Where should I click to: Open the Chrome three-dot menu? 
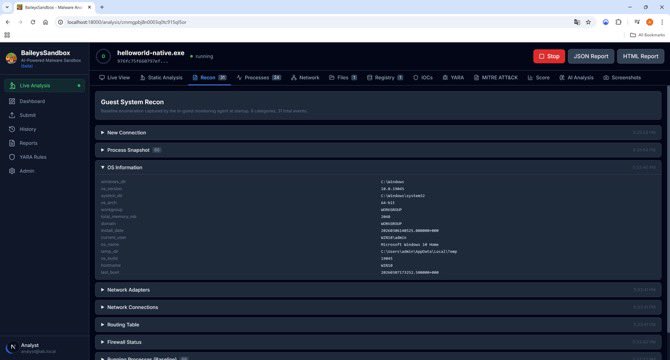[662, 22]
